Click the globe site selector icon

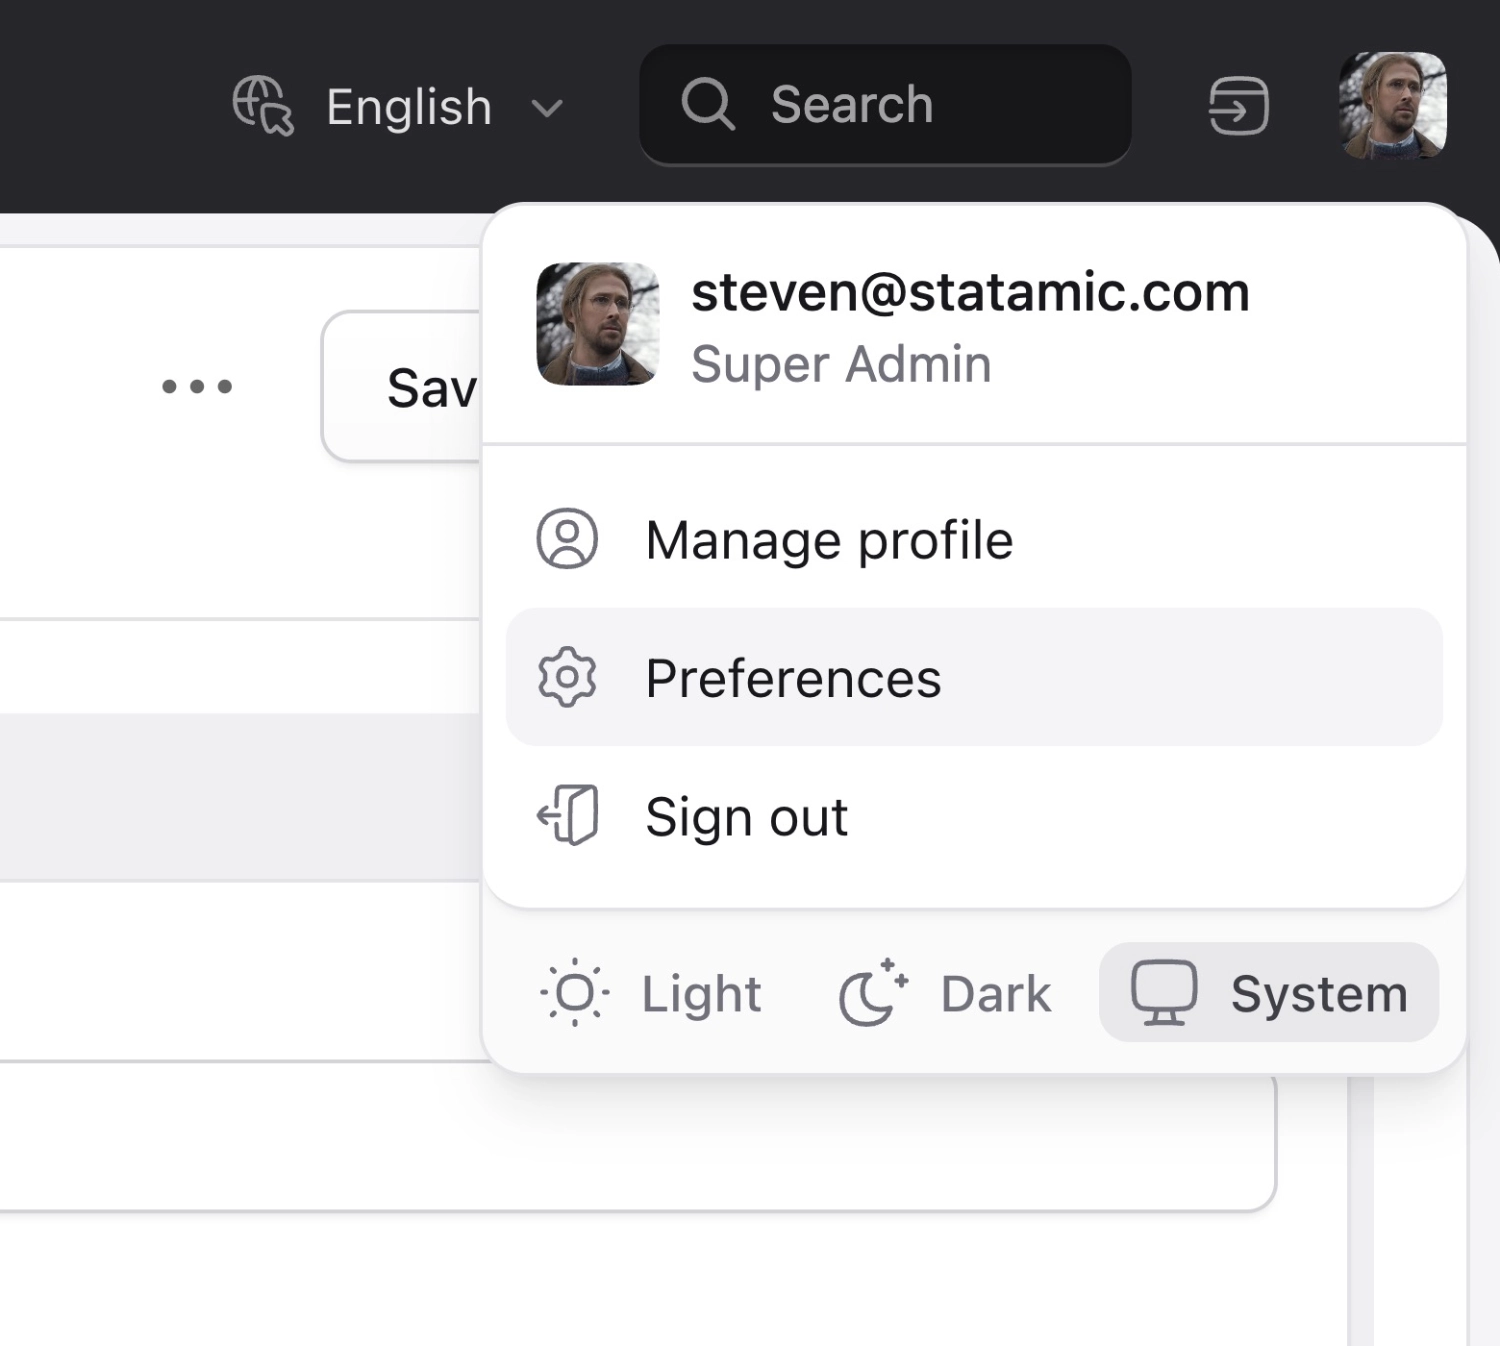pos(262,105)
